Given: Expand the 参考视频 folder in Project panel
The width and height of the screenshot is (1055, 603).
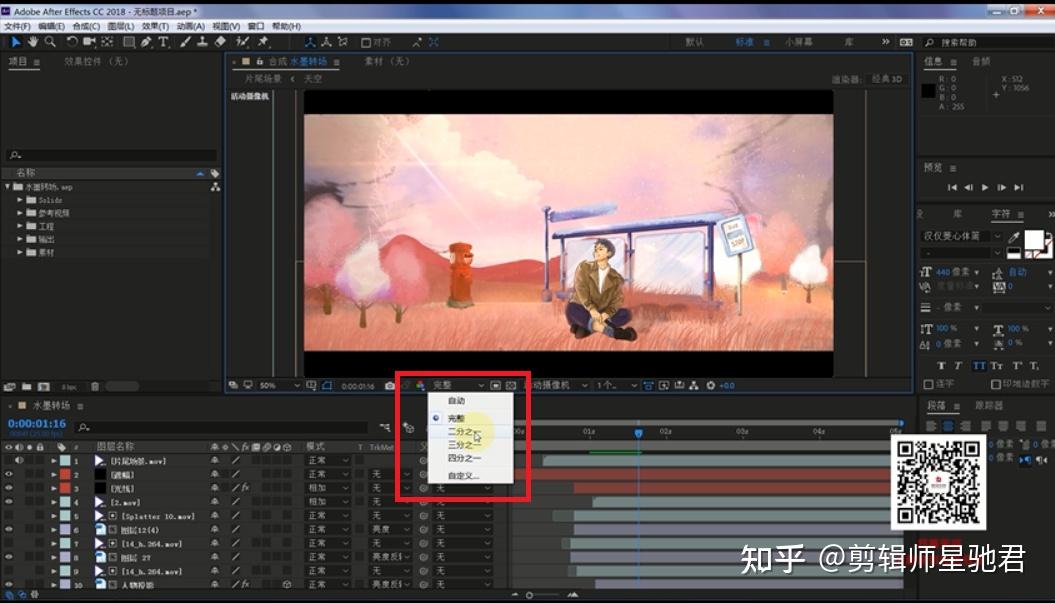Looking at the screenshot, I should point(20,213).
